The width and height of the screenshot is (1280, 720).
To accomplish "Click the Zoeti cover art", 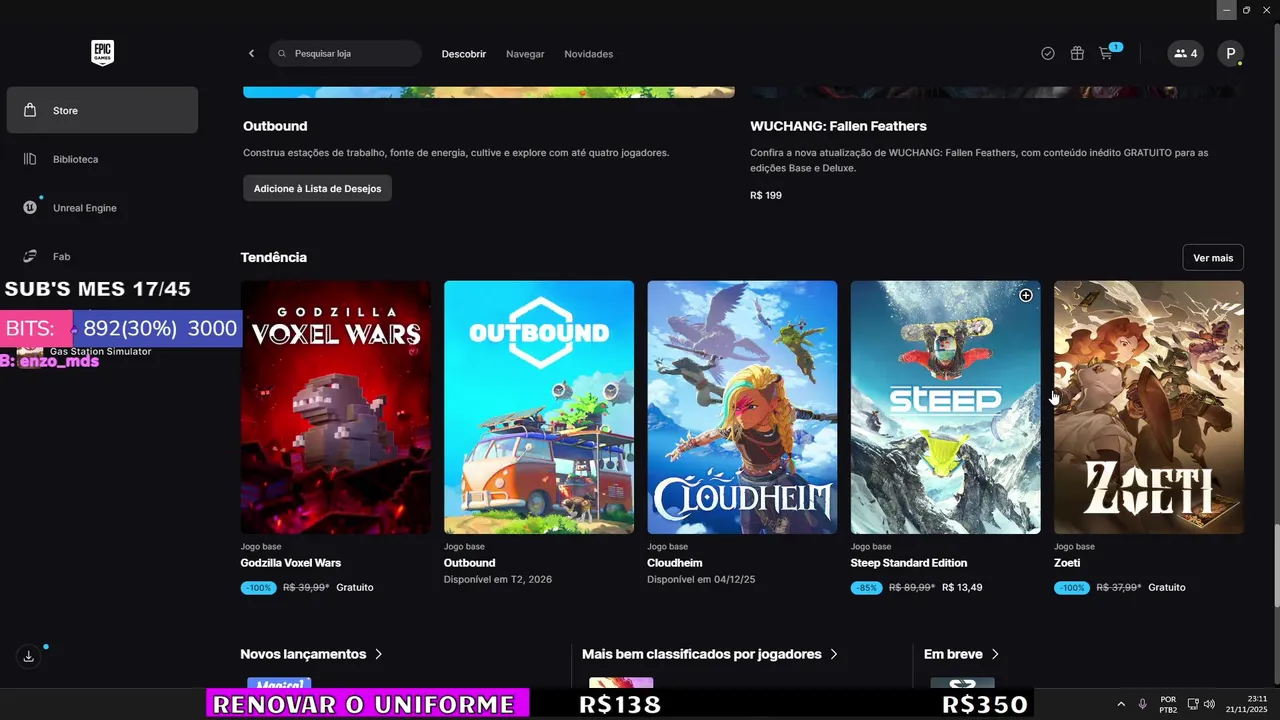I will [1149, 407].
